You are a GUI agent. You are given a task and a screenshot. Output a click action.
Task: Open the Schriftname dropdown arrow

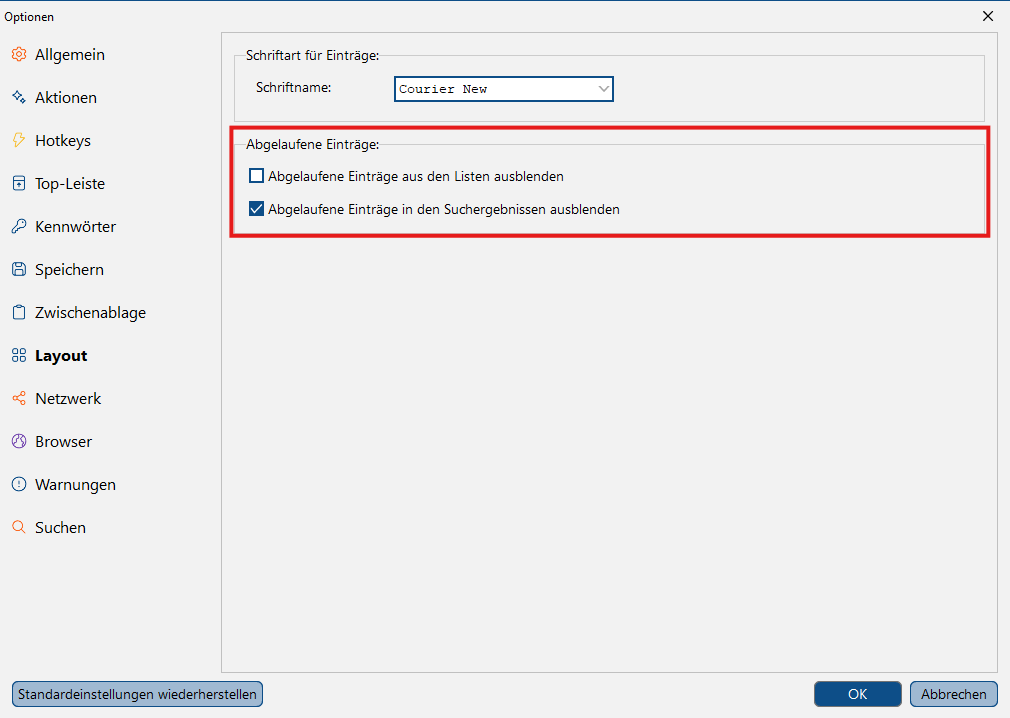(603, 89)
